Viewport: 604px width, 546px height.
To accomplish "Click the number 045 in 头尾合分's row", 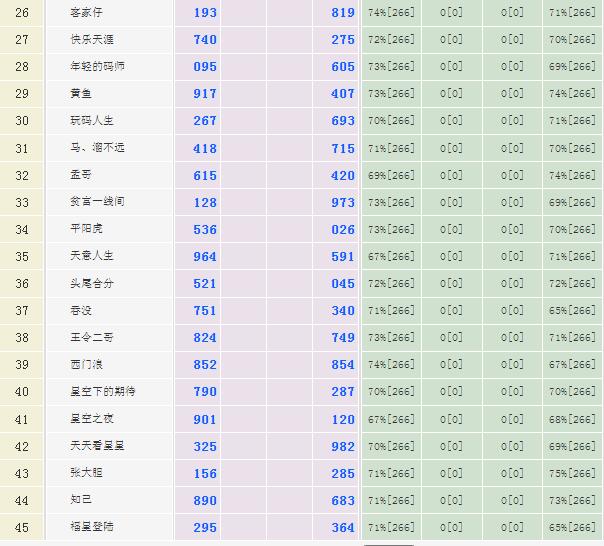I will pos(343,284).
